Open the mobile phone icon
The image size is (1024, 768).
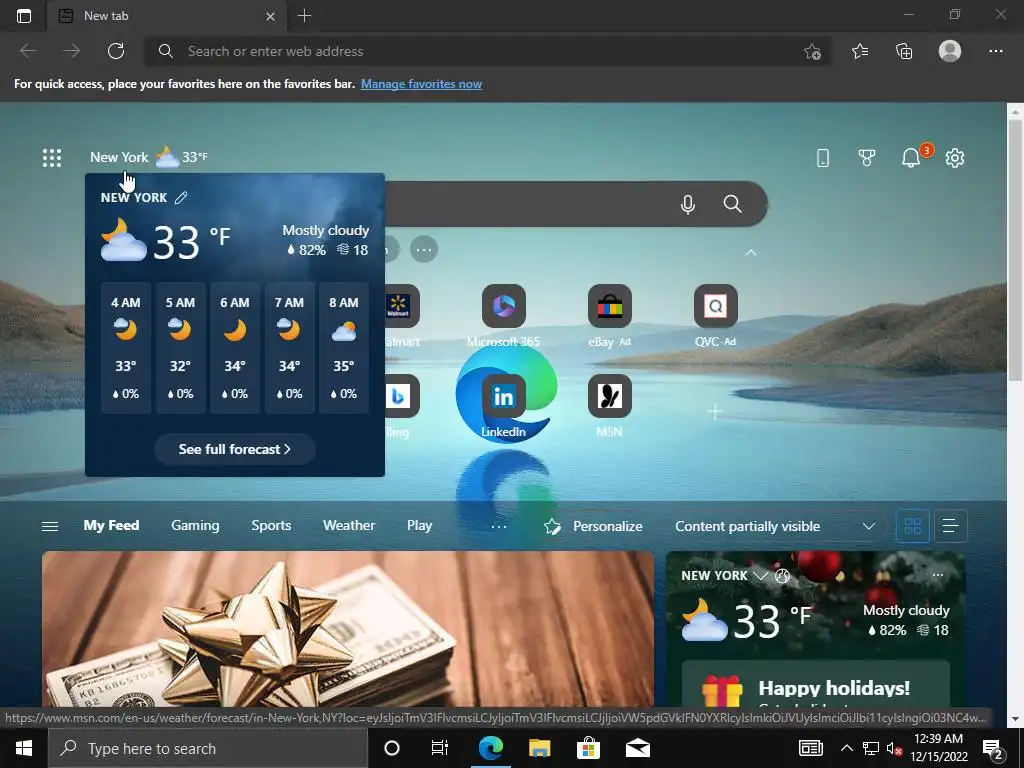(x=823, y=157)
